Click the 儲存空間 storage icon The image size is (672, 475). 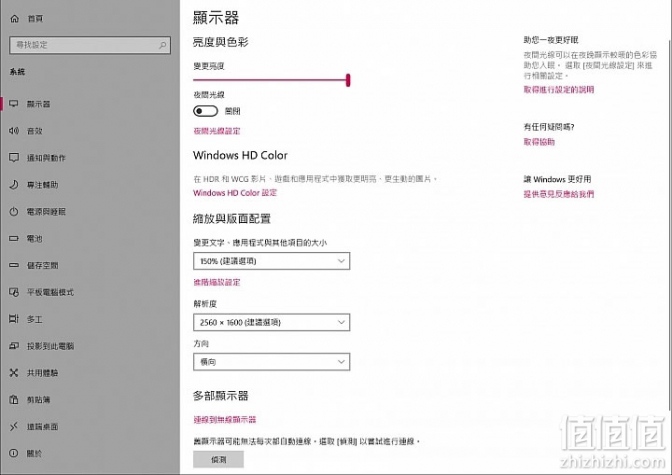(x=14, y=265)
